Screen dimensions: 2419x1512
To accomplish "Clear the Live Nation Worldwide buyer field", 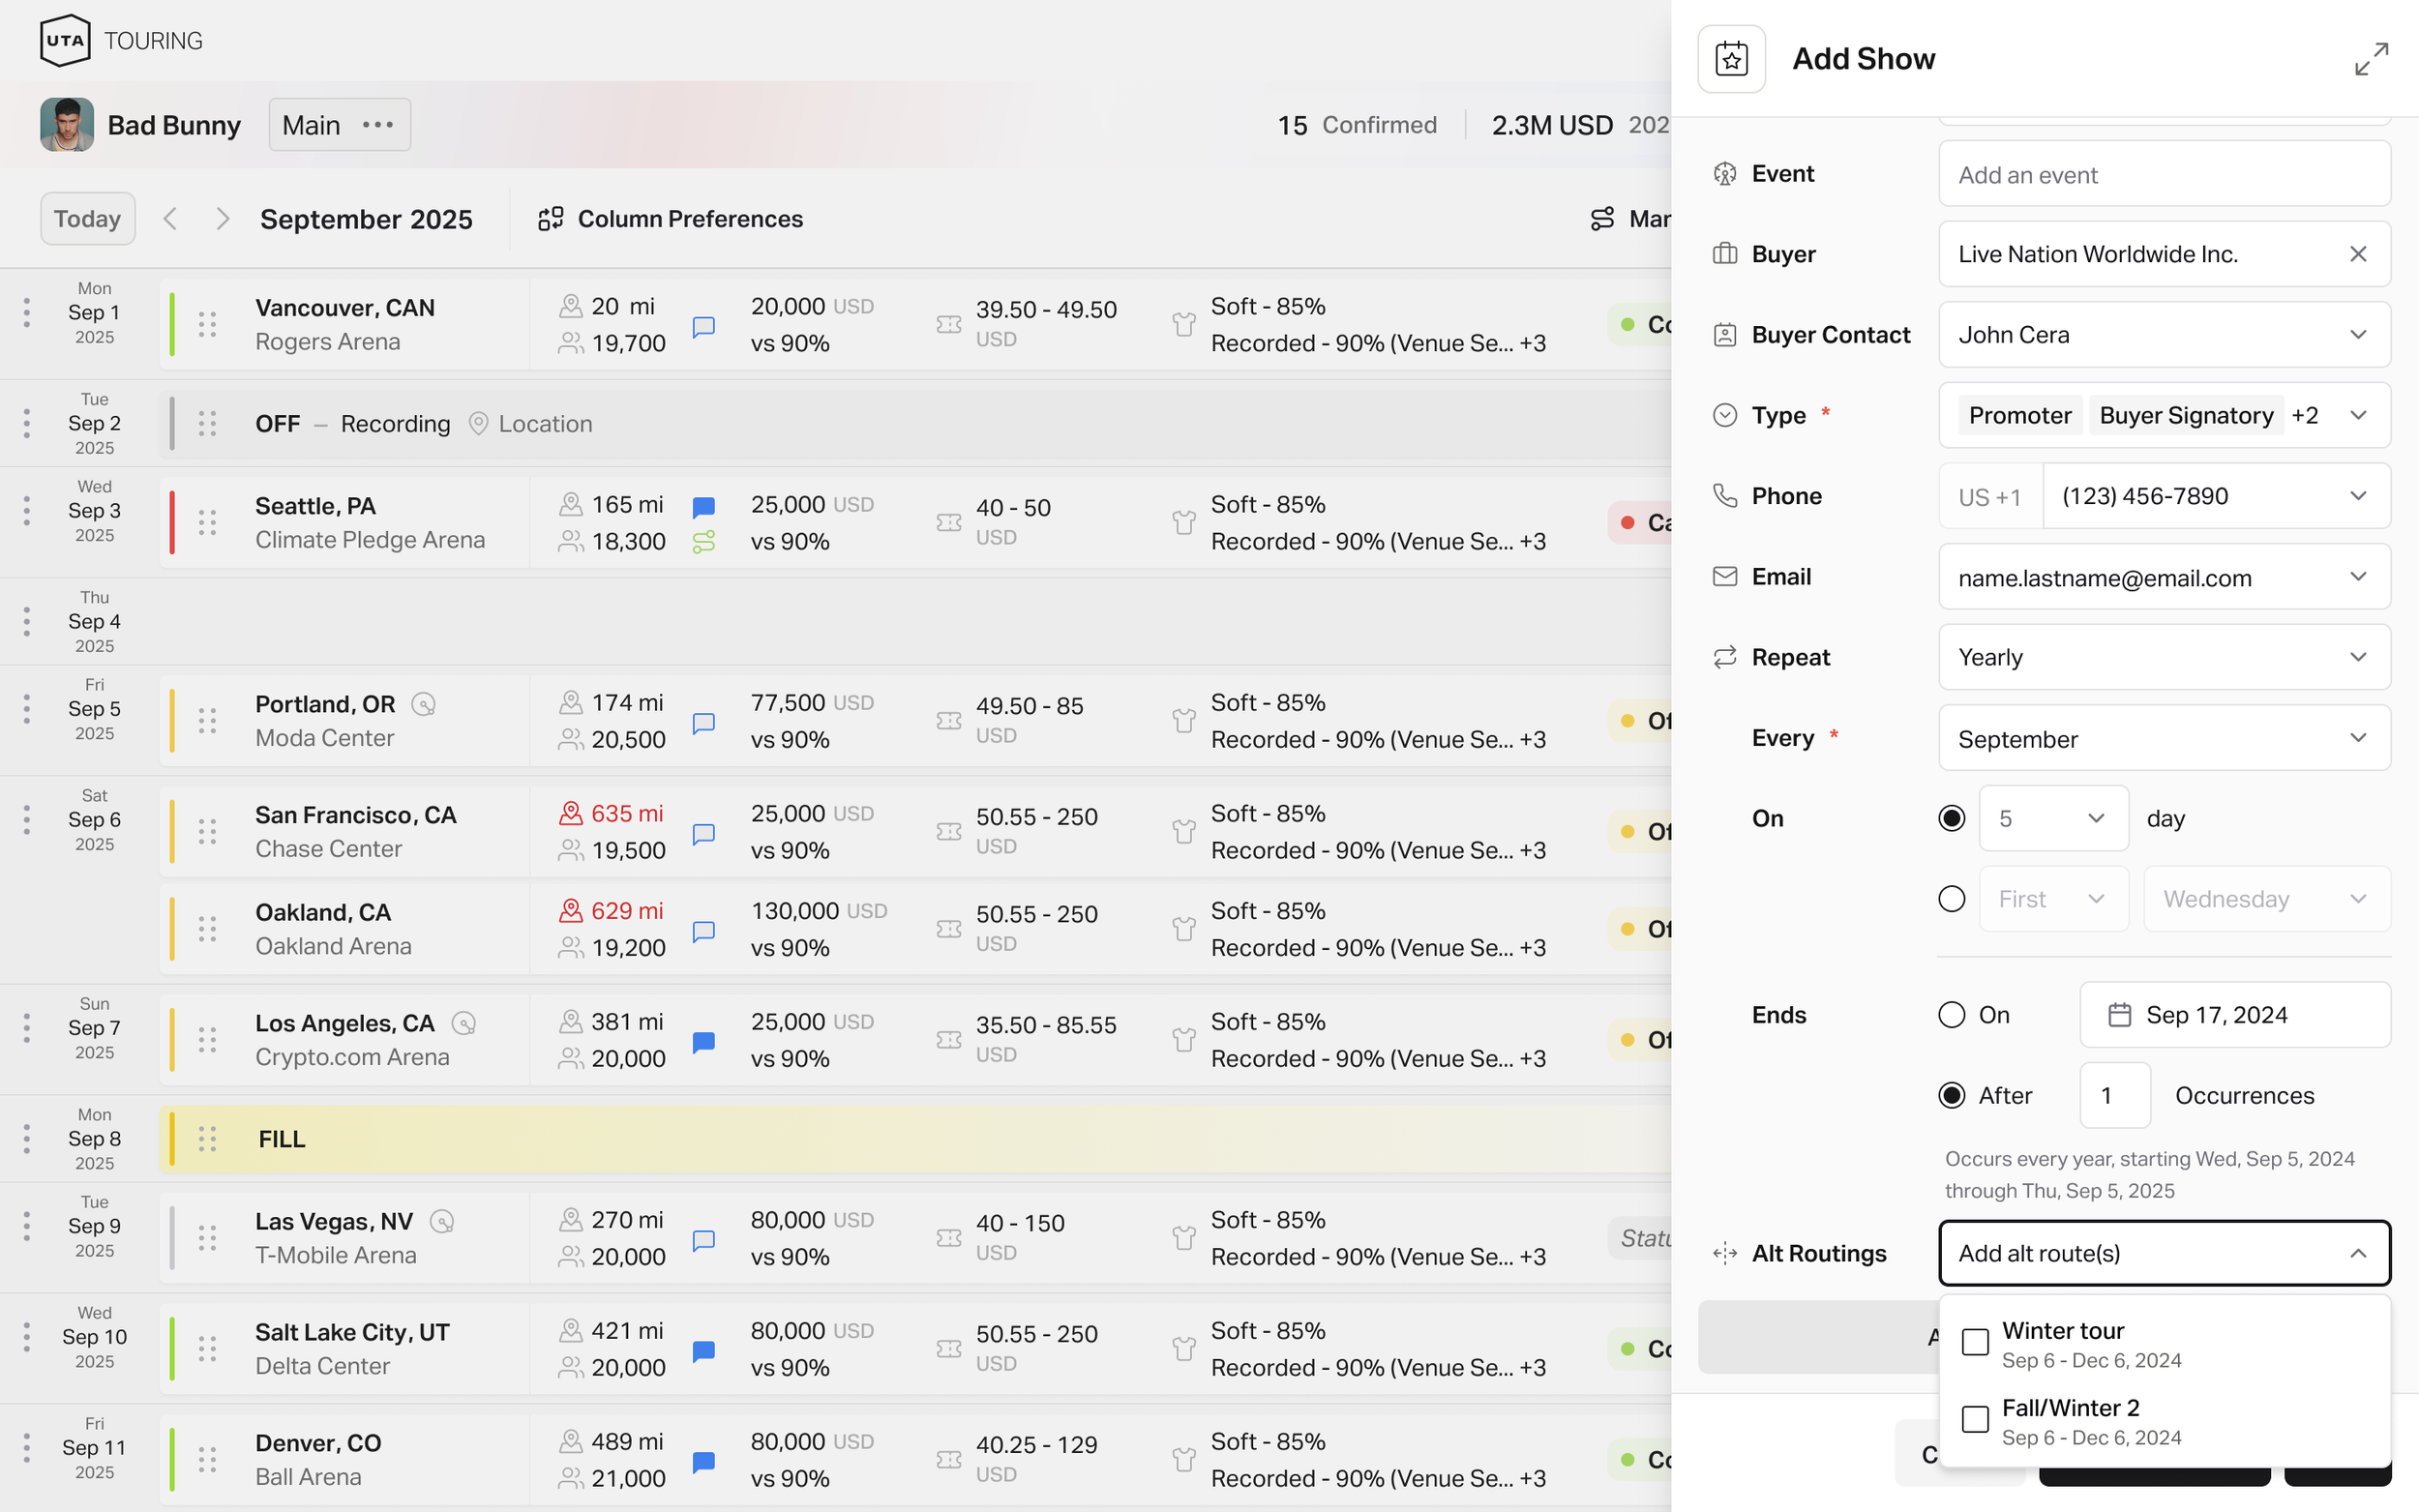I will [2357, 254].
